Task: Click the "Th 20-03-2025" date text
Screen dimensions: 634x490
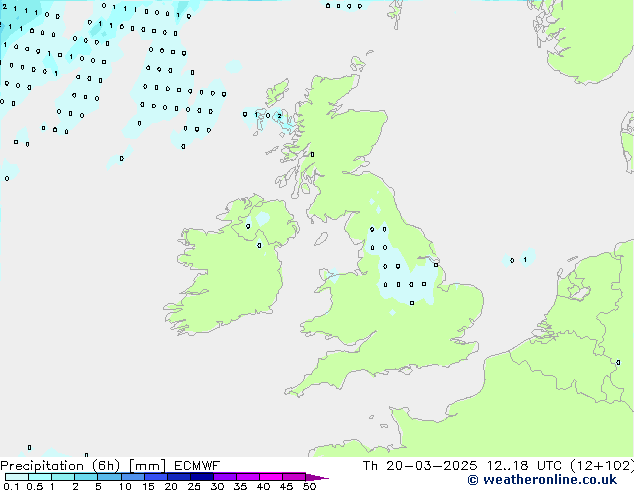Action: (420, 466)
